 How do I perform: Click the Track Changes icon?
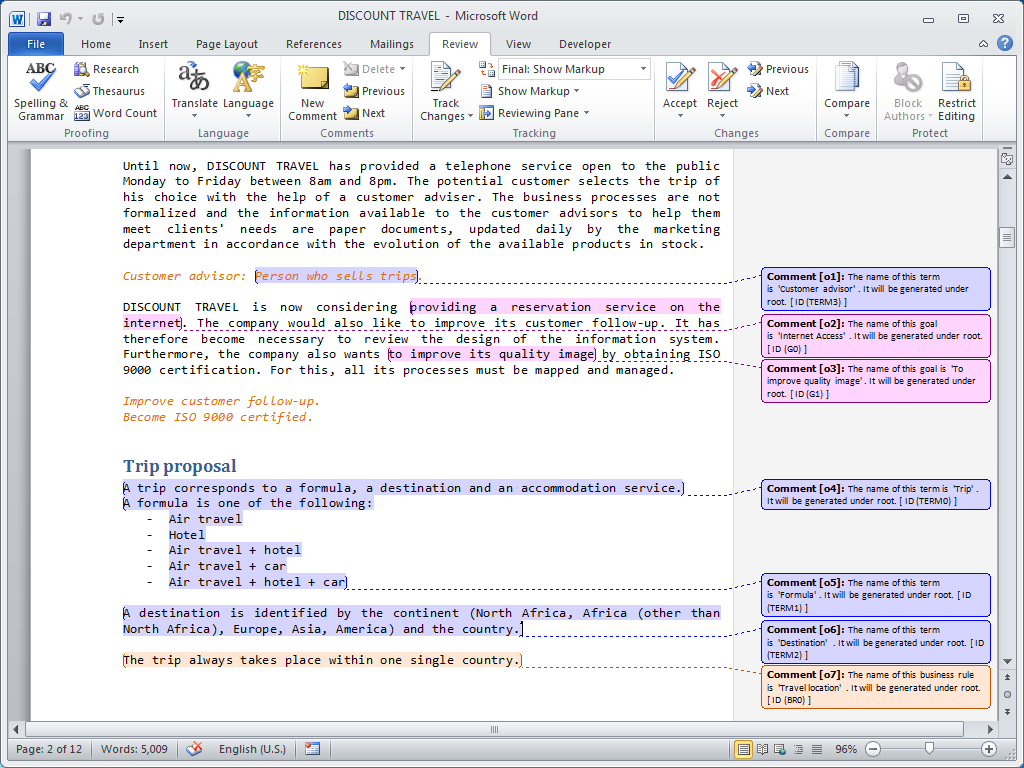tap(445, 78)
